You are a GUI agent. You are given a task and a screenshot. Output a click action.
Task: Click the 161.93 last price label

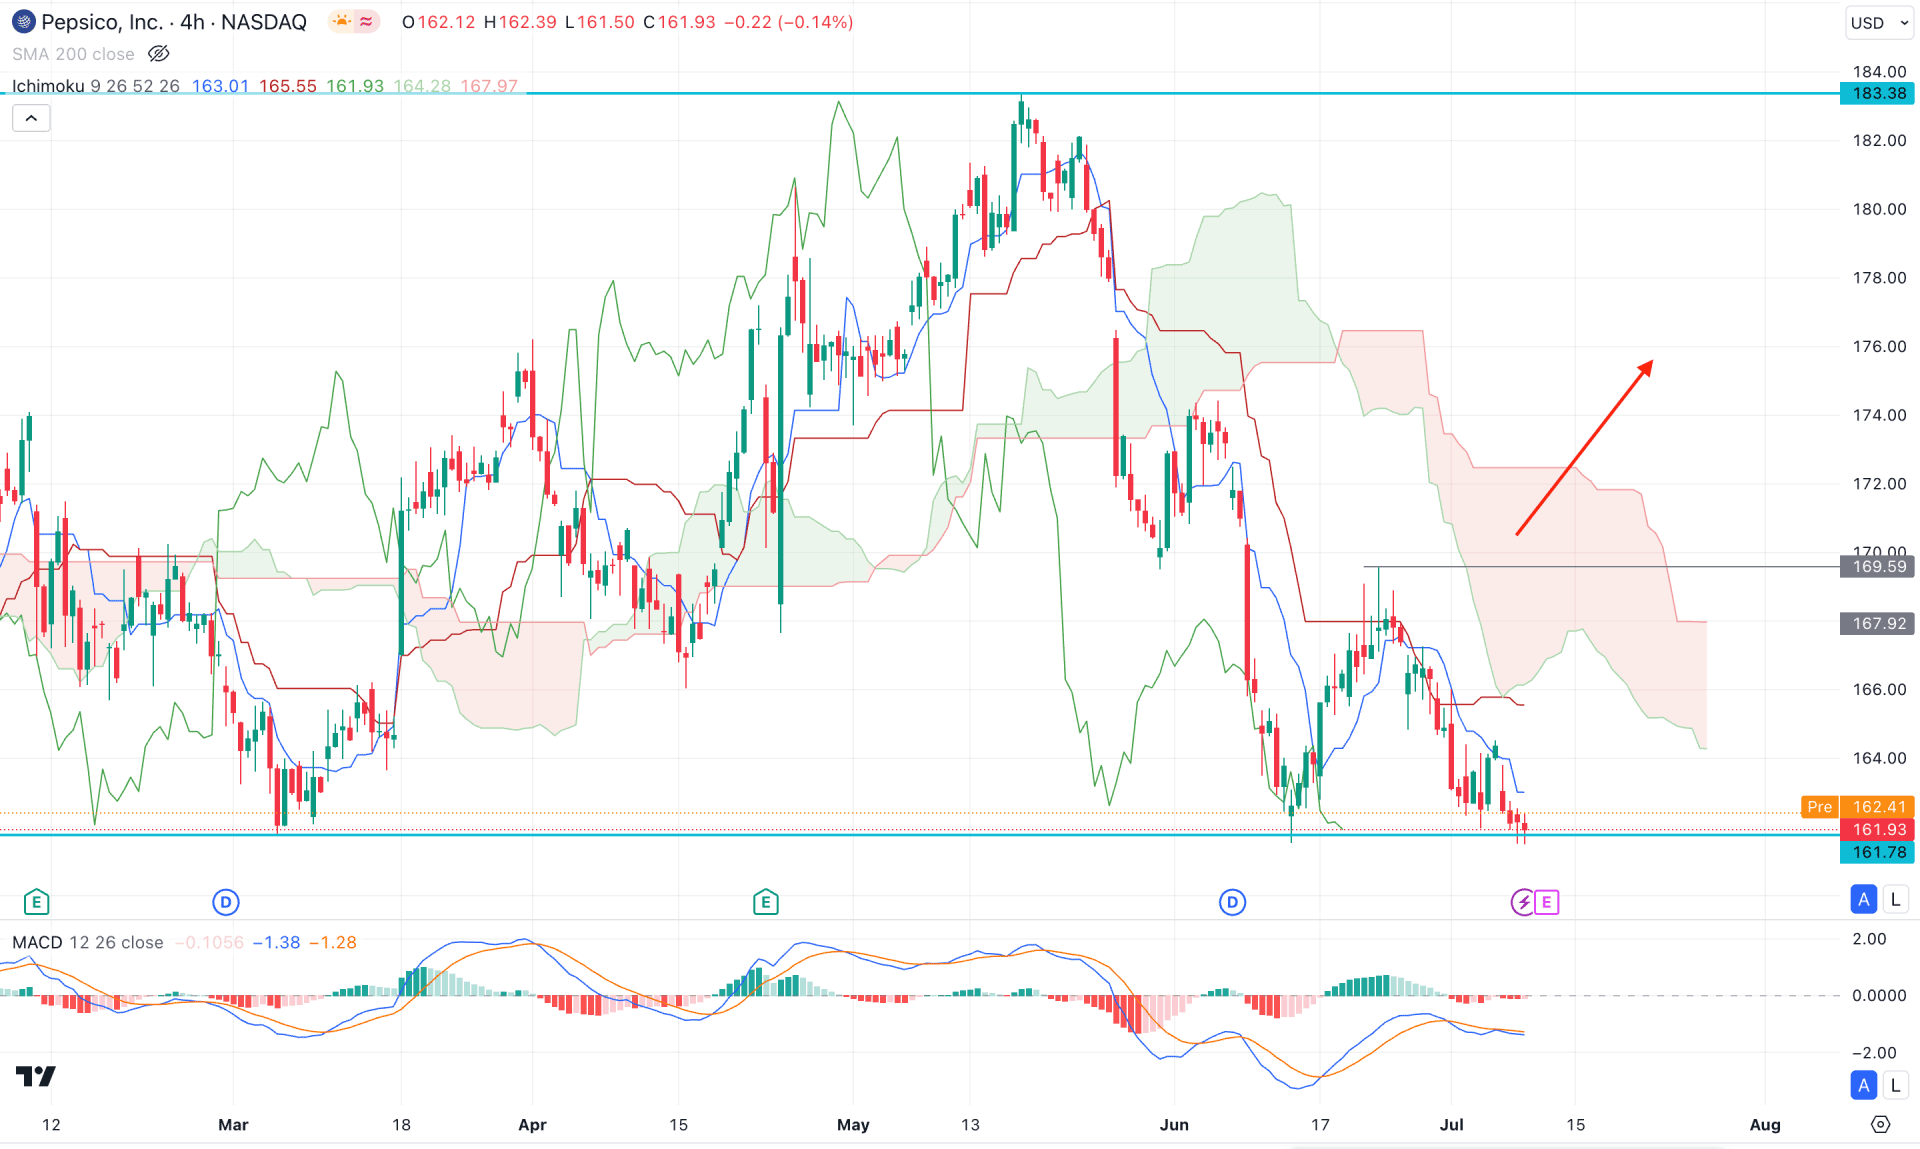tap(1877, 829)
